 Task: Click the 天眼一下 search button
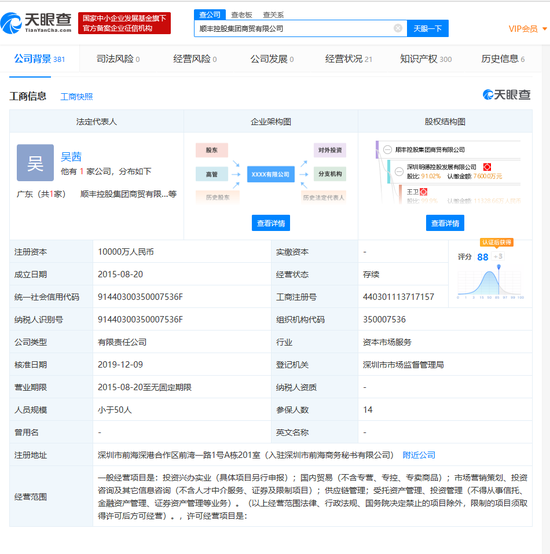click(428, 28)
